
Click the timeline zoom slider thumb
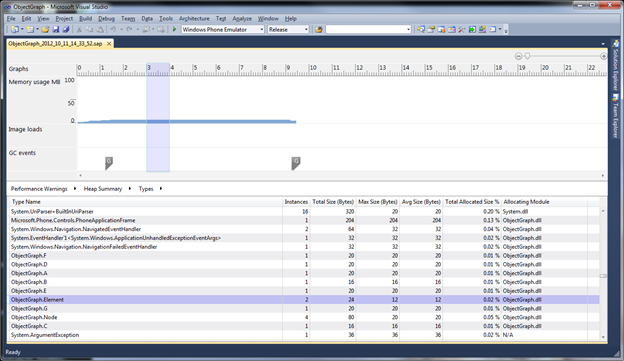coord(527,56)
